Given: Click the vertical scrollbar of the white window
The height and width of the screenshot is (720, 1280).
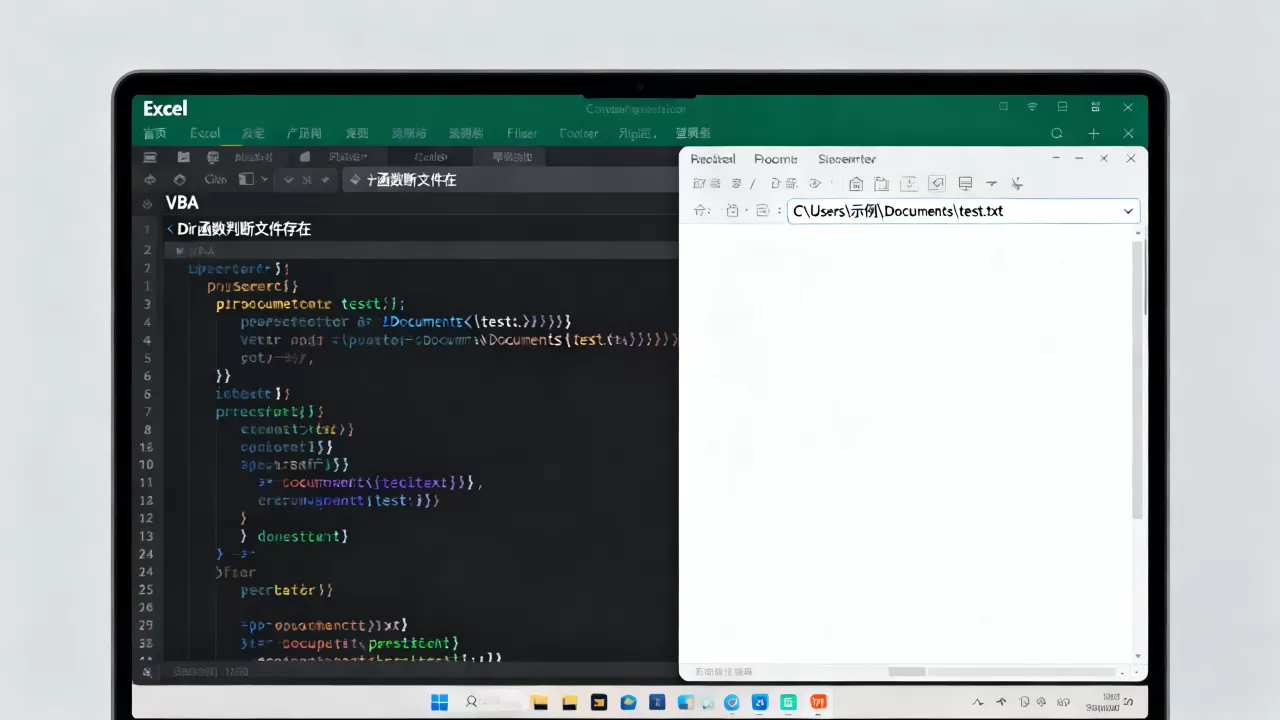Looking at the screenshot, I should tap(1137, 380).
